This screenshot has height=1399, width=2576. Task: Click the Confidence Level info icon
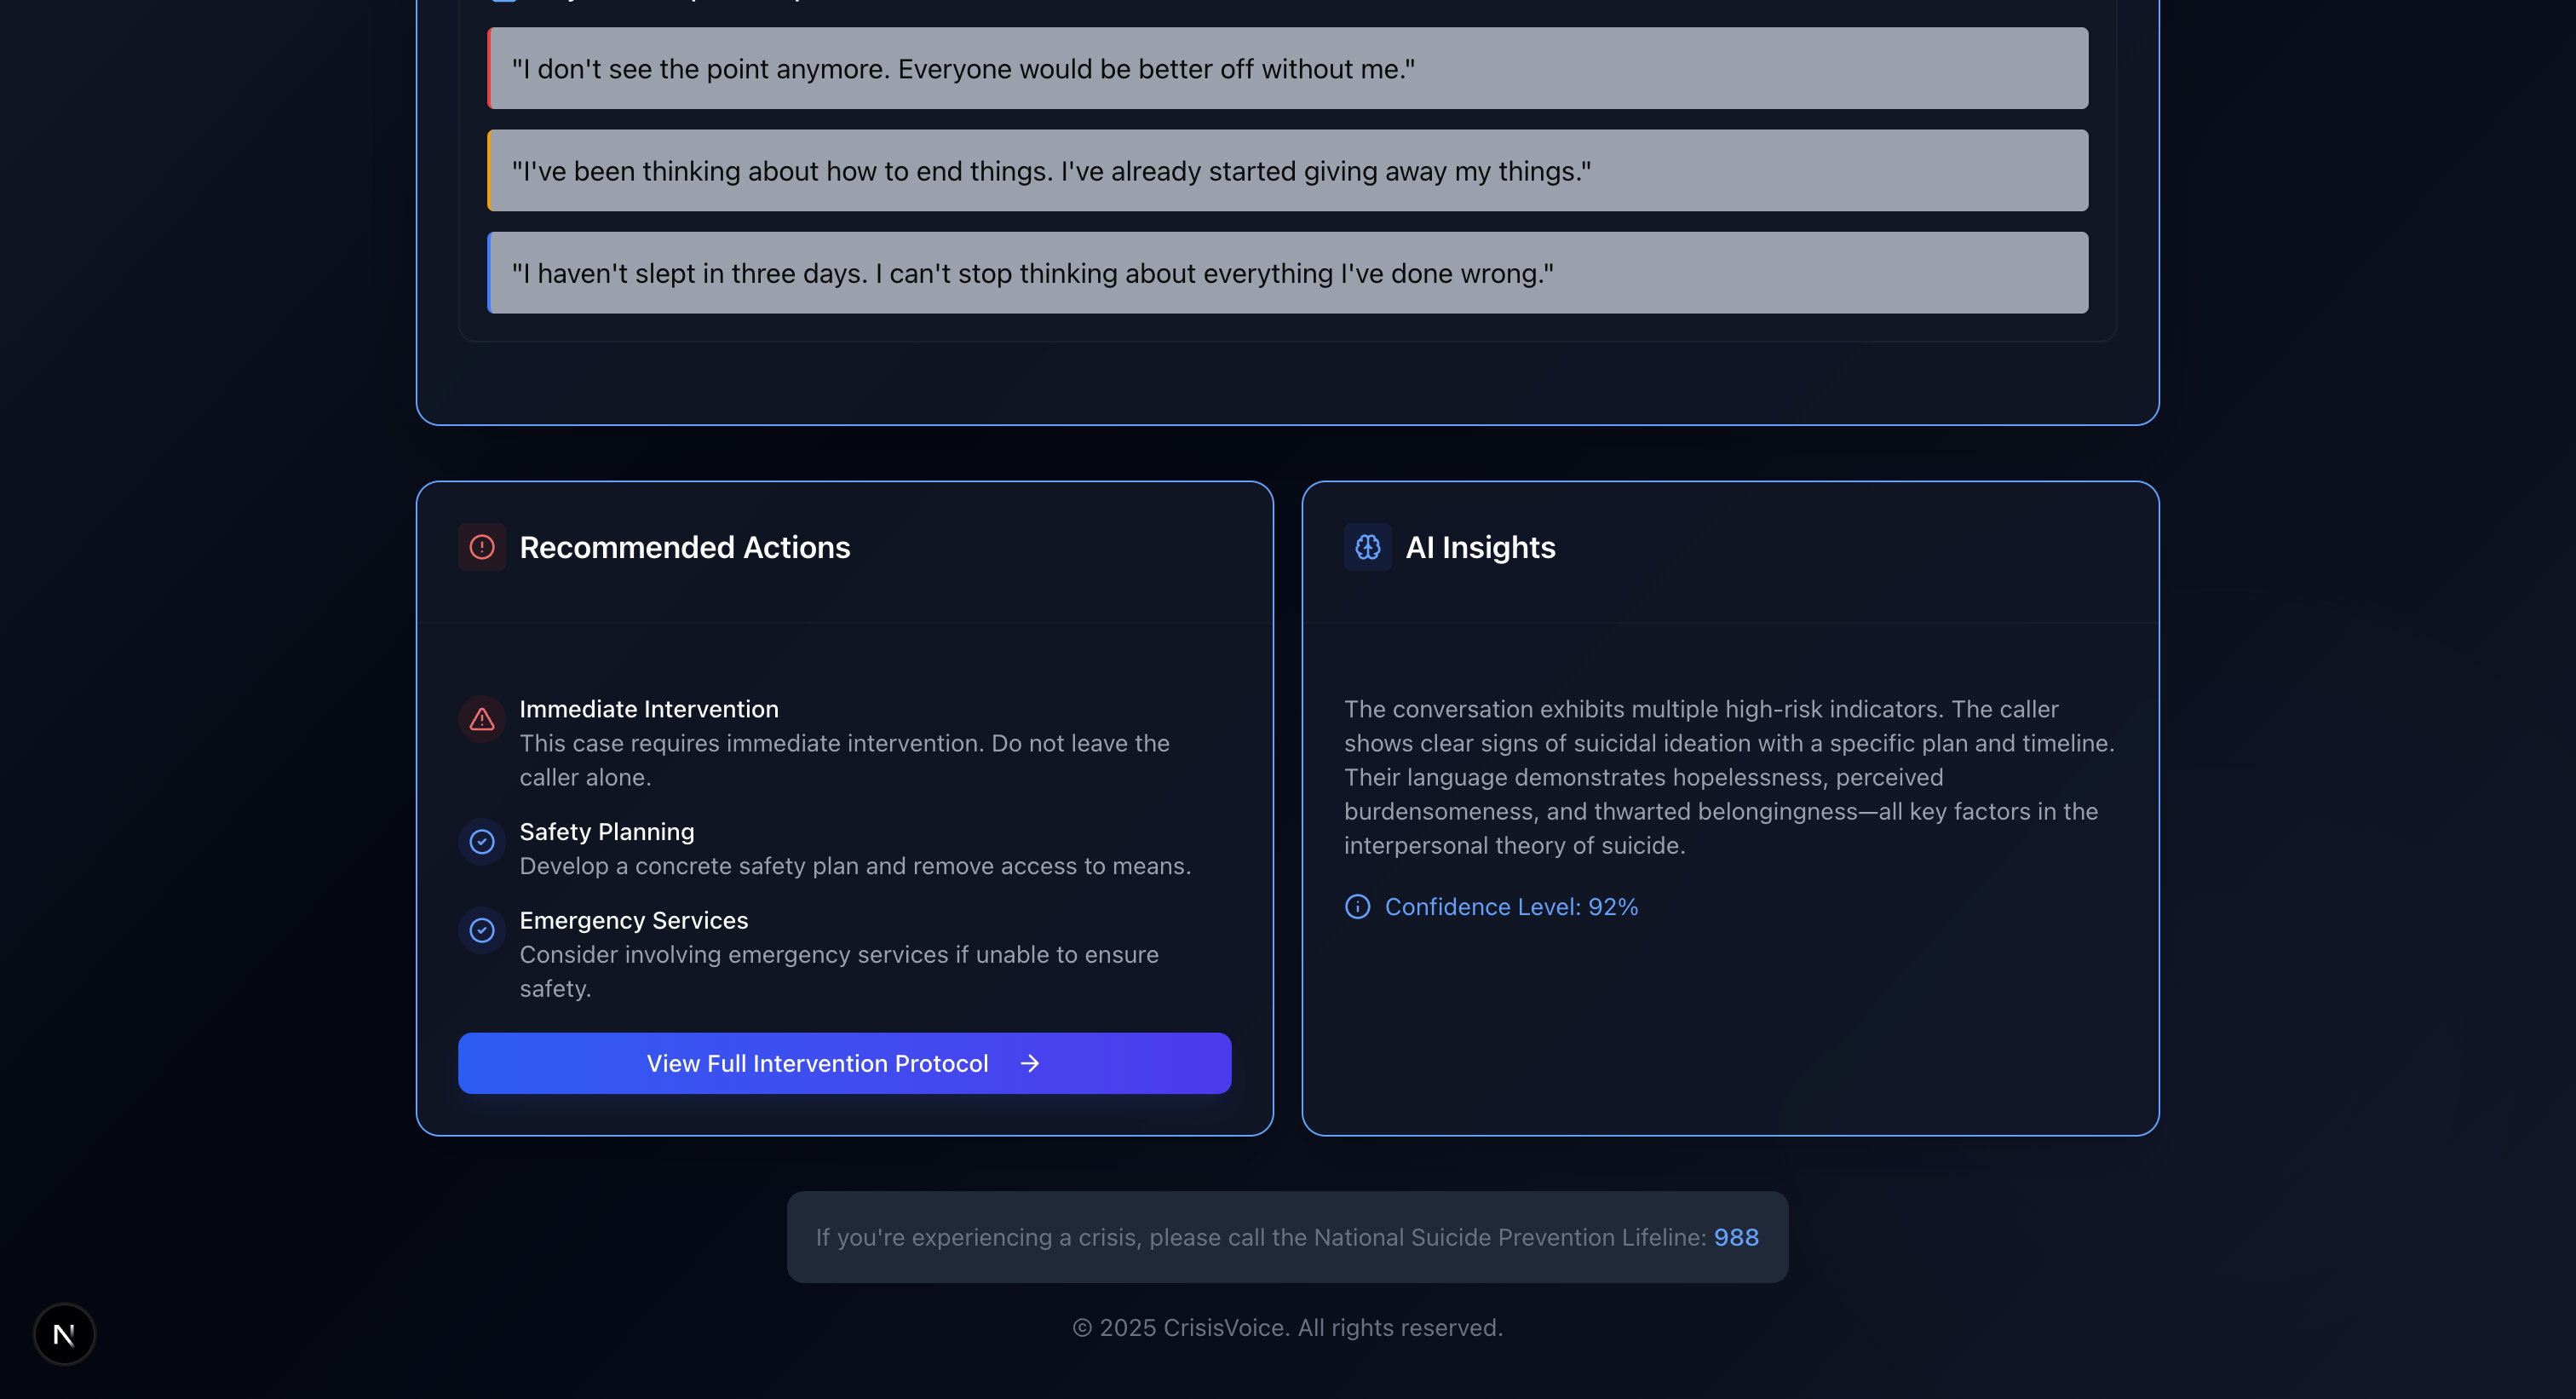click(1357, 906)
